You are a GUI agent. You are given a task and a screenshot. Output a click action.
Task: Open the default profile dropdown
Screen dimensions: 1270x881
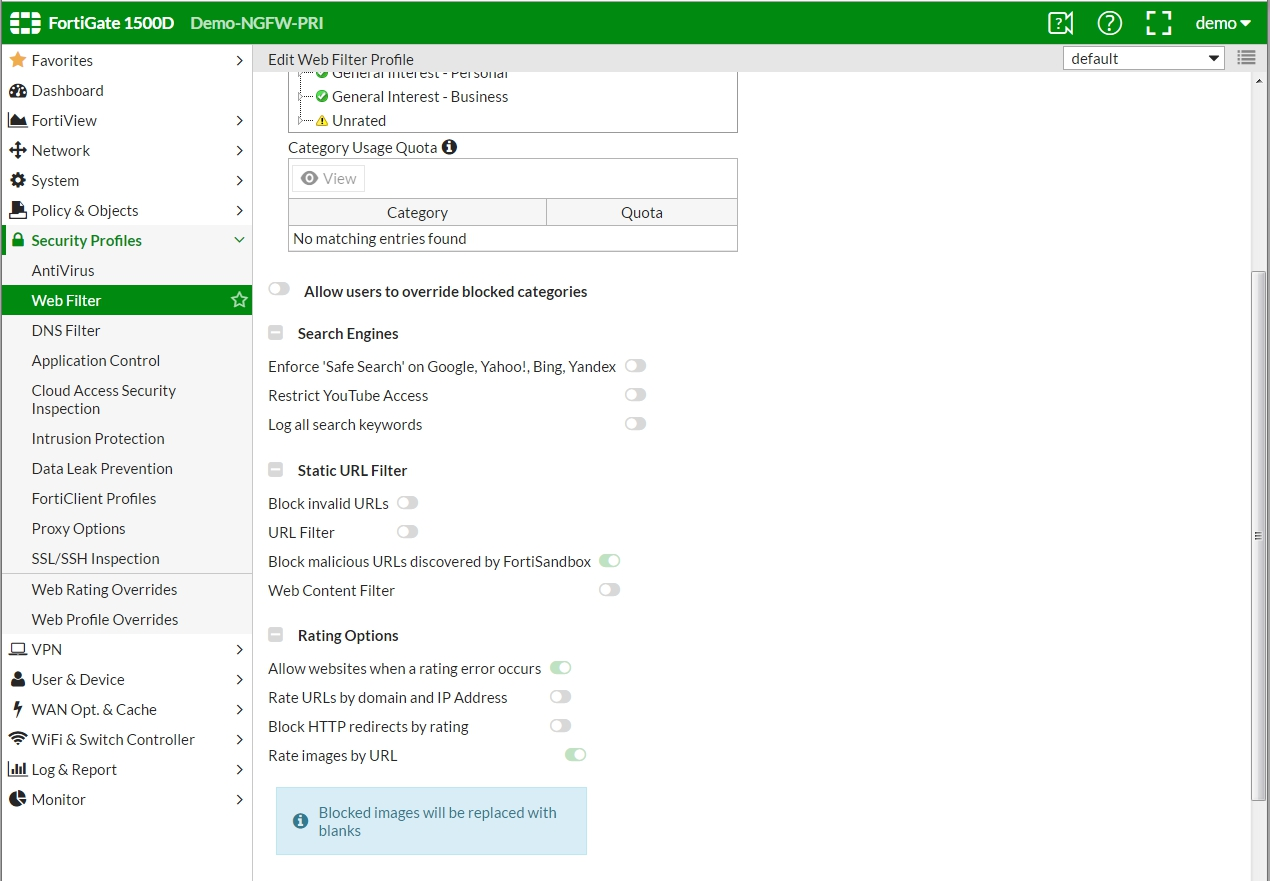pos(1144,58)
